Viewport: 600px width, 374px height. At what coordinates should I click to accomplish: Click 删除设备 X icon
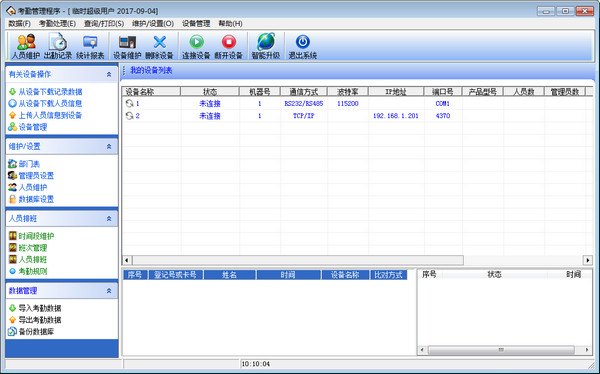coord(159,46)
